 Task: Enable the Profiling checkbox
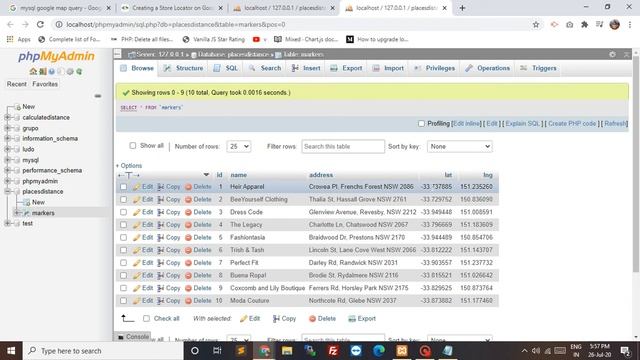tap(421, 123)
